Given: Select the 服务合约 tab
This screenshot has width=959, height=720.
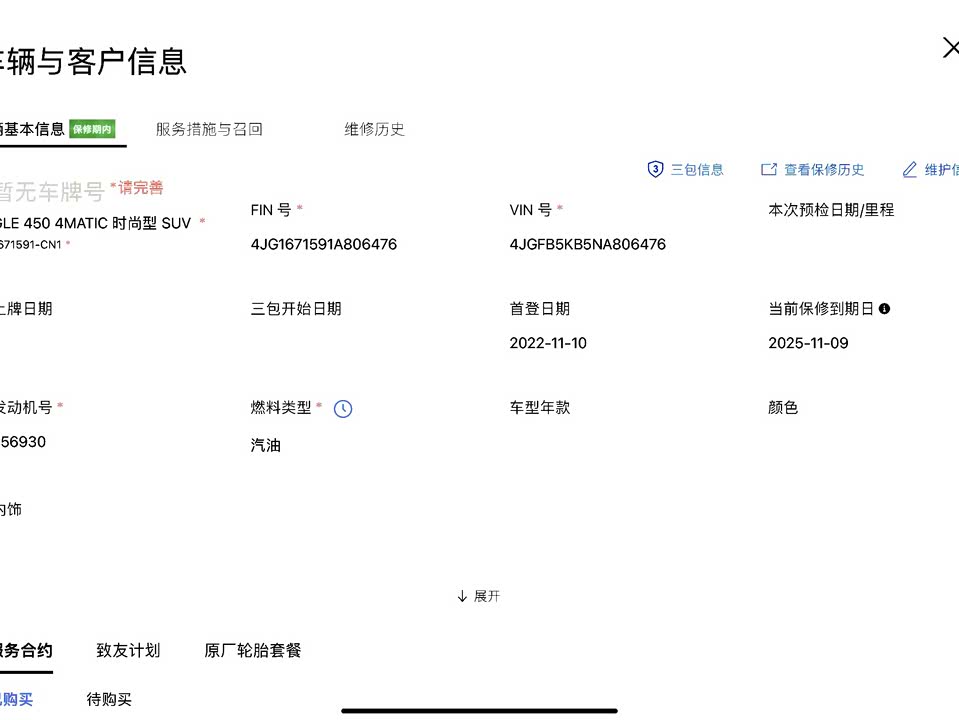Looking at the screenshot, I should (x=25, y=650).
